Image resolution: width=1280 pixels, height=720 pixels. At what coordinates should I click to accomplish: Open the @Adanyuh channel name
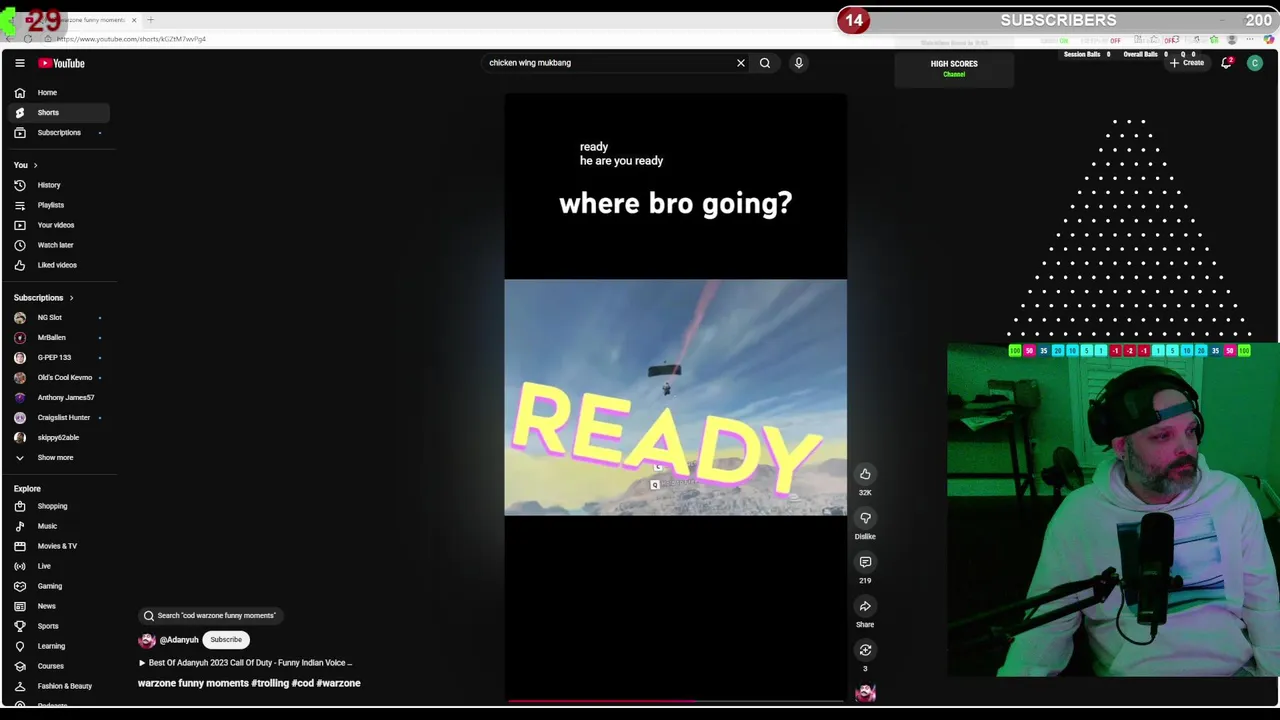pyautogui.click(x=179, y=640)
